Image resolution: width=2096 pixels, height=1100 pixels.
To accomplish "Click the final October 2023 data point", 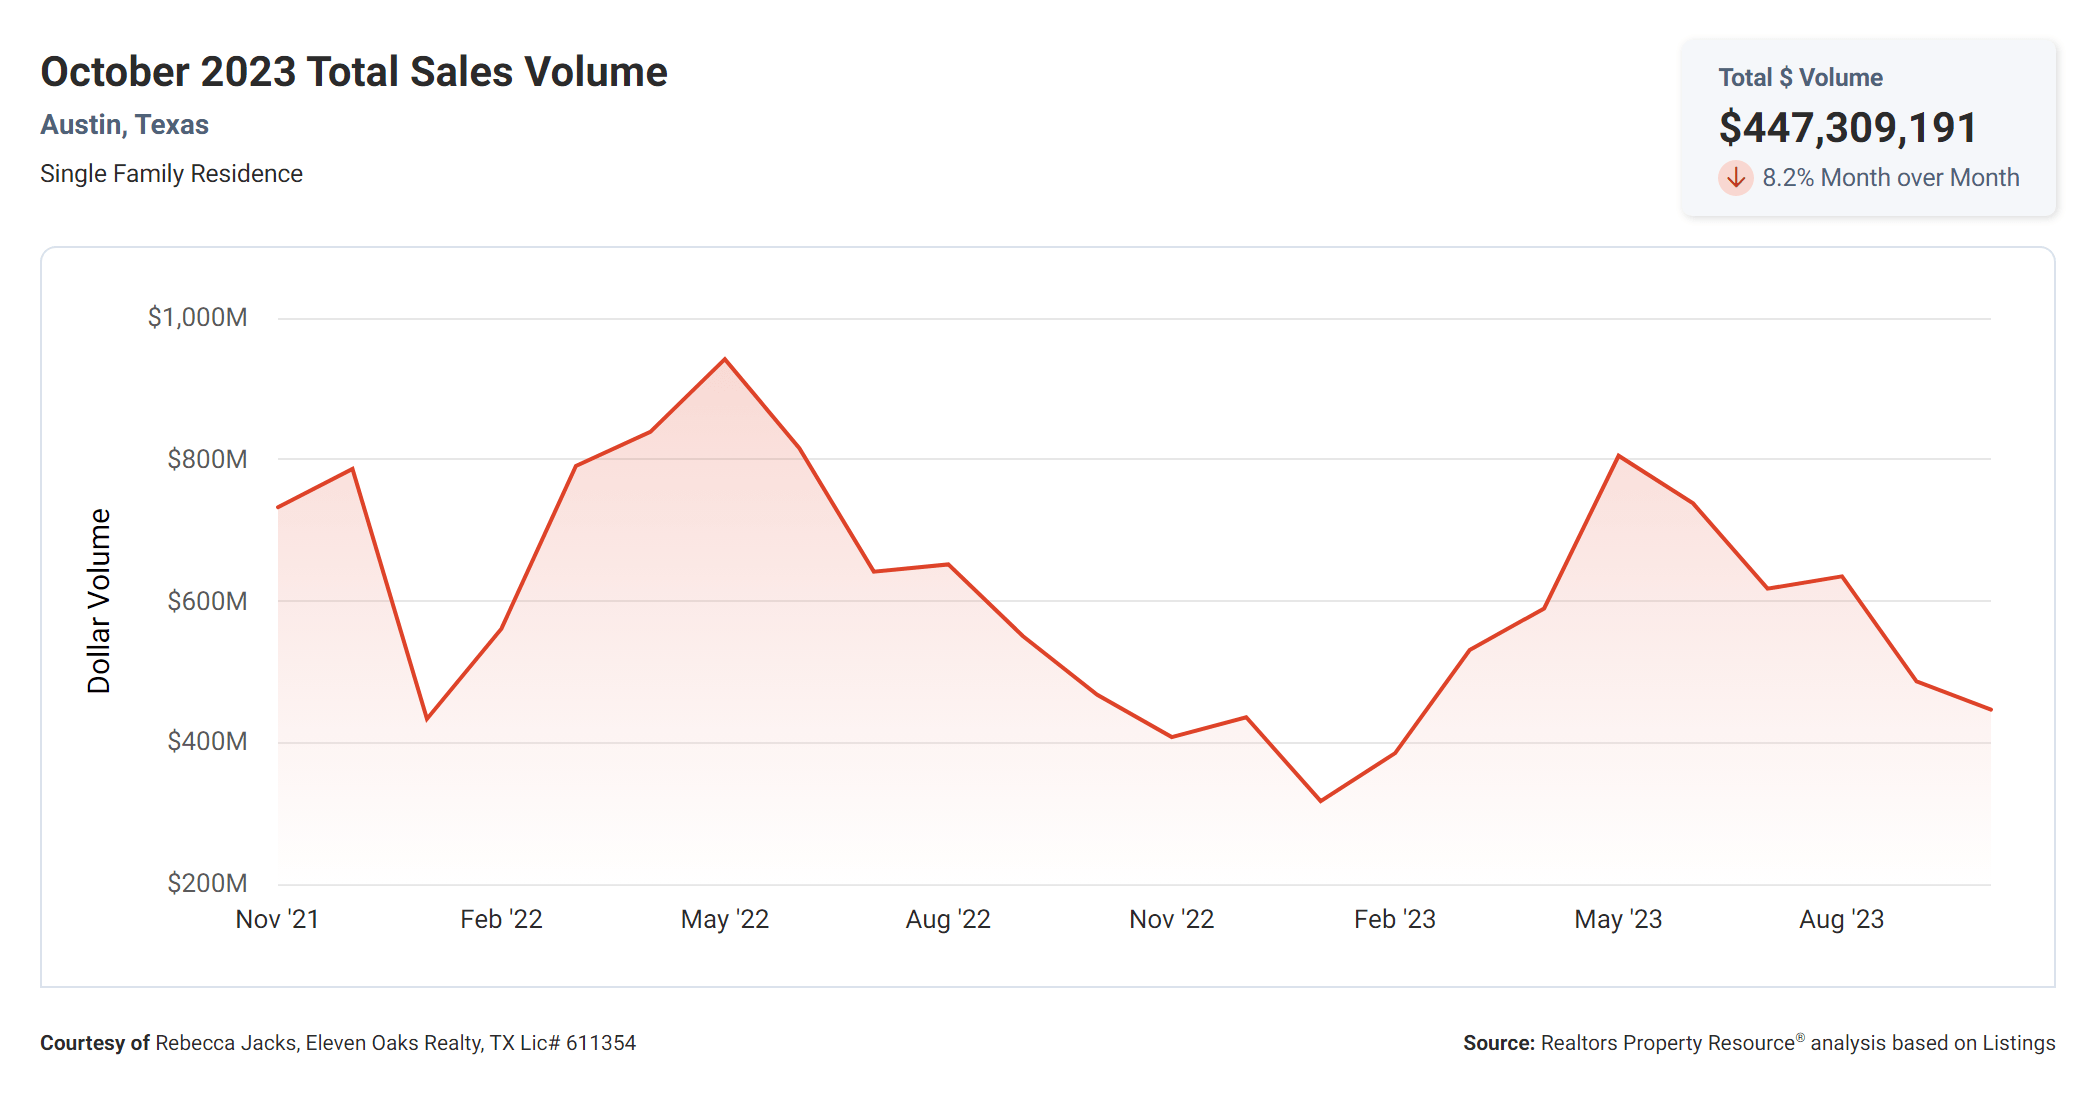I will (1990, 709).
